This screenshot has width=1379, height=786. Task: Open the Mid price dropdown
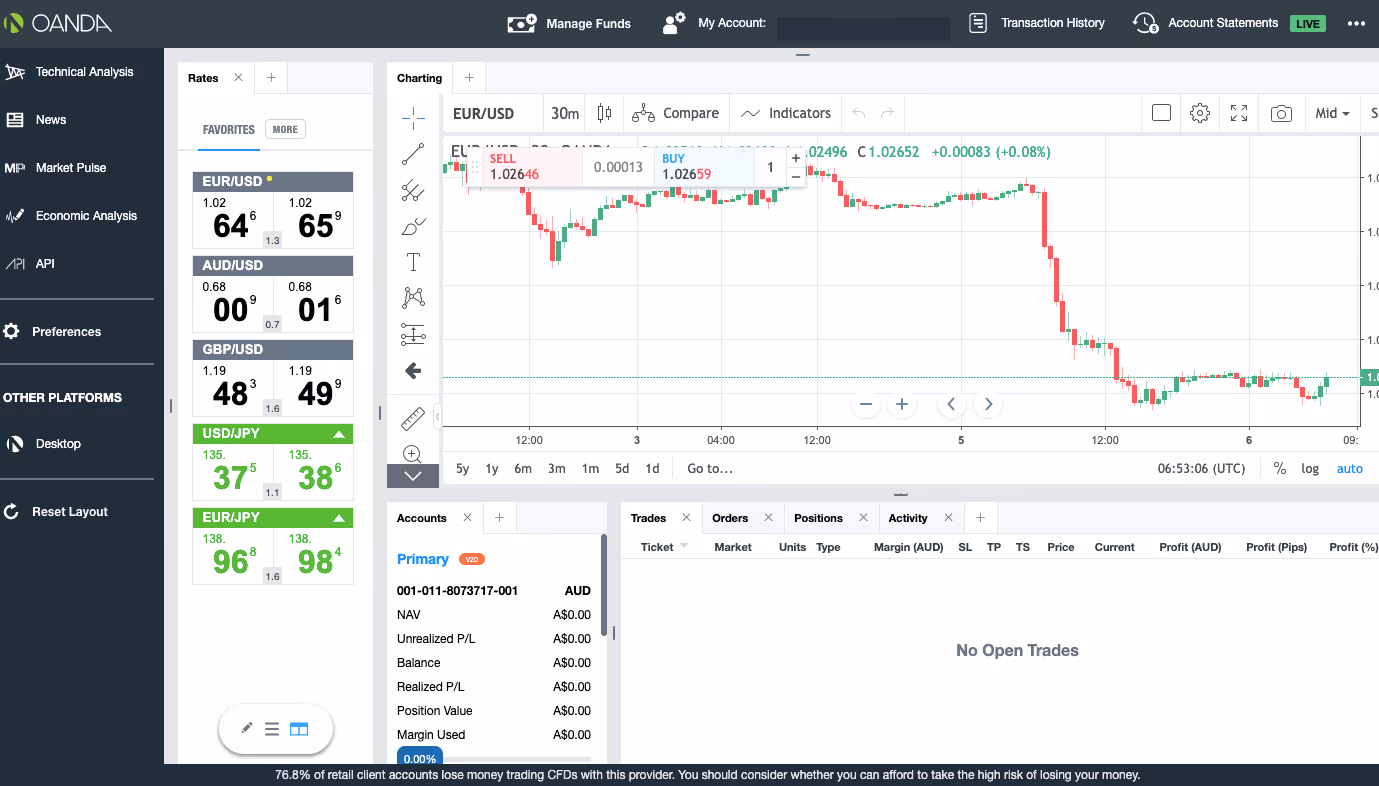point(1332,113)
